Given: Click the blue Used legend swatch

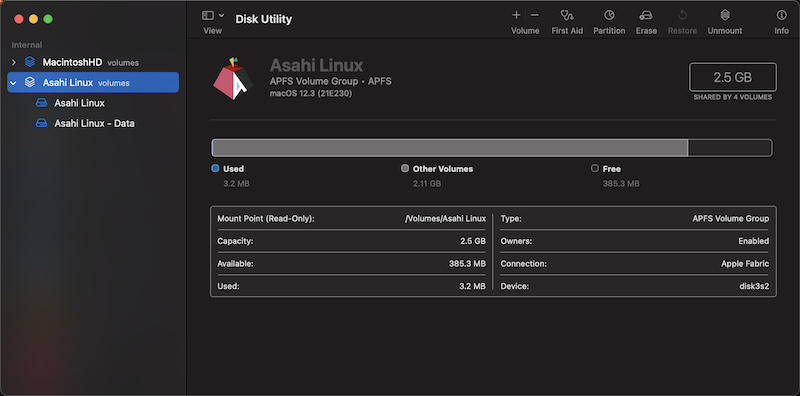Looking at the screenshot, I should click(x=215, y=168).
